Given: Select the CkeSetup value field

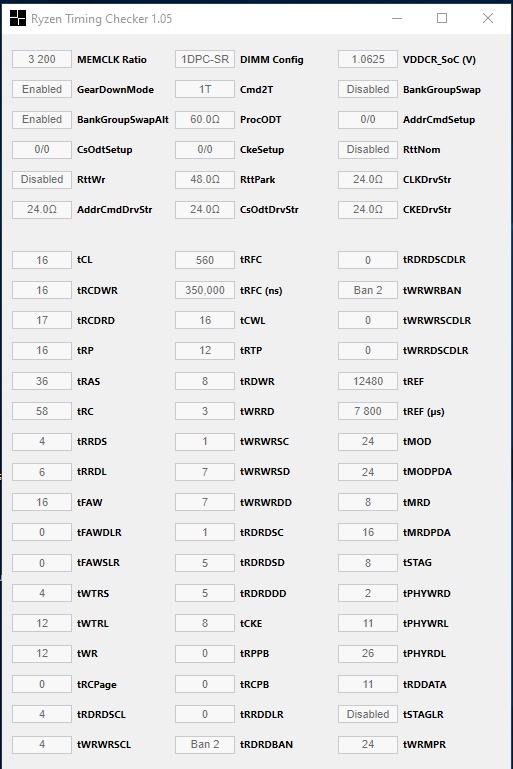Looking at the screenshot, I should pos(205,149).
